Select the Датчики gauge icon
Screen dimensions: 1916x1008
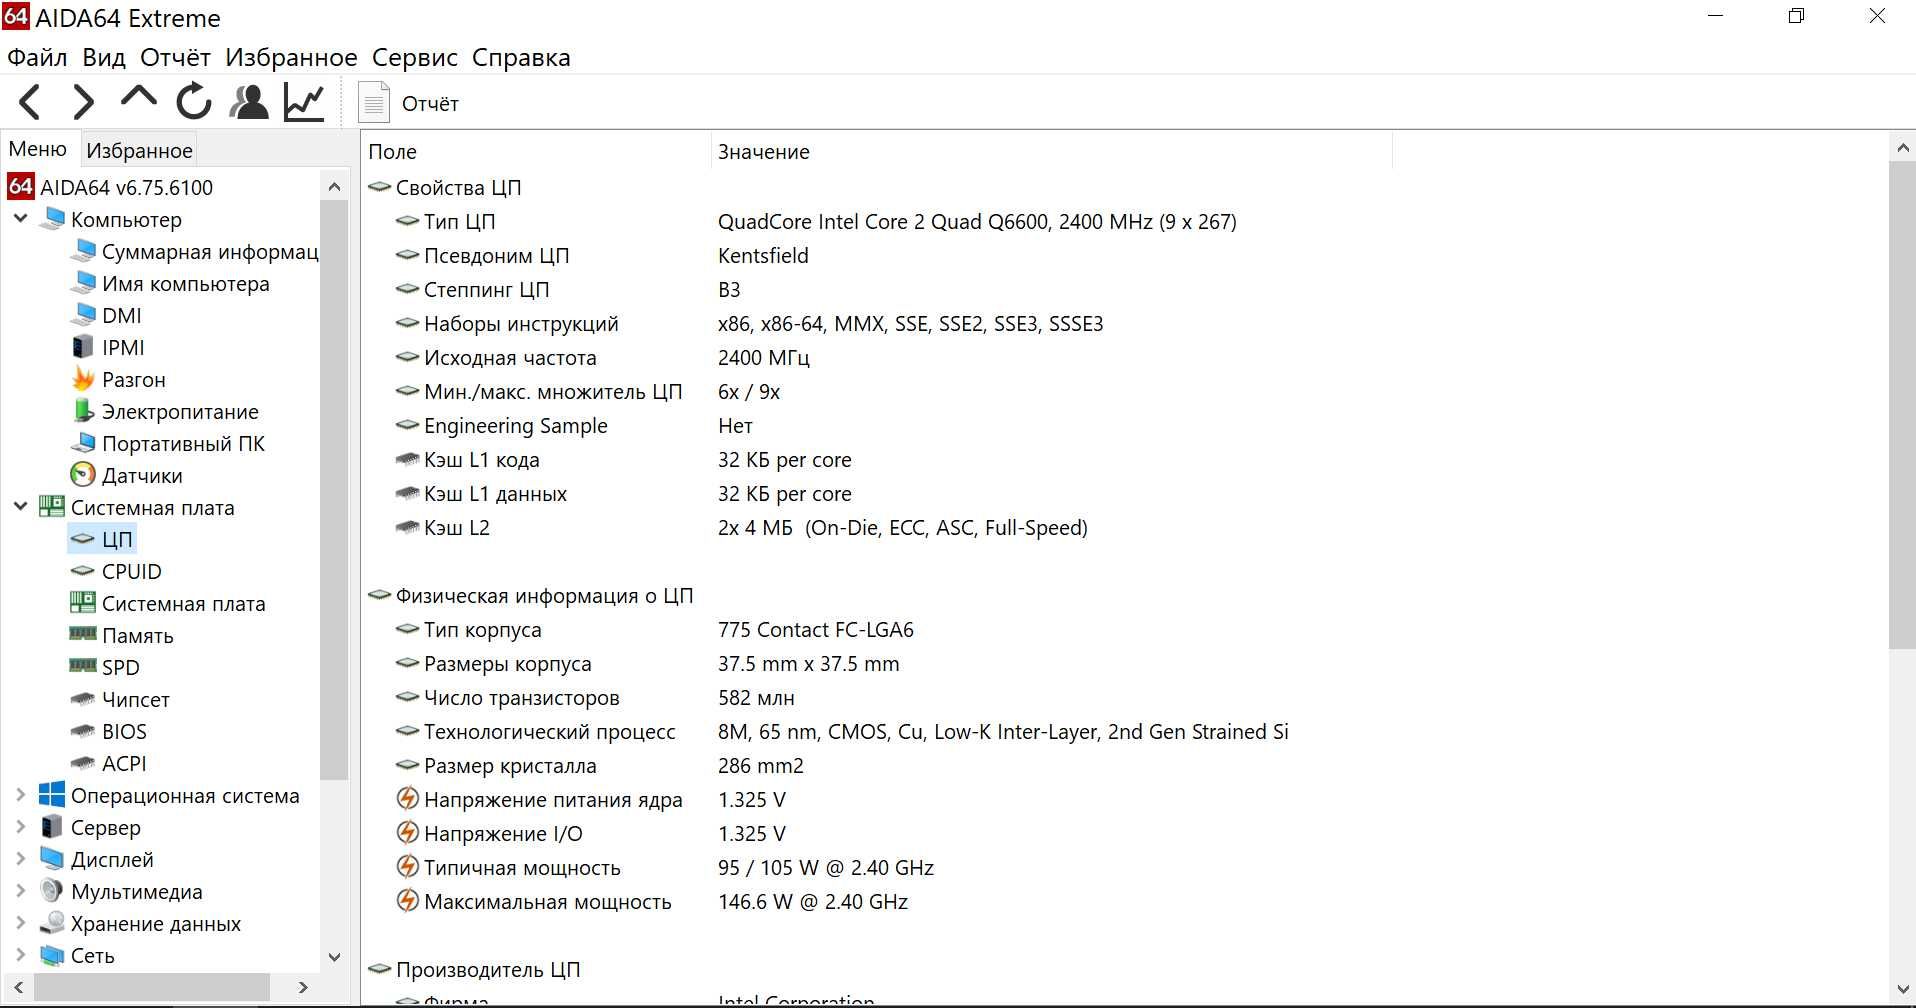(83, 475)
